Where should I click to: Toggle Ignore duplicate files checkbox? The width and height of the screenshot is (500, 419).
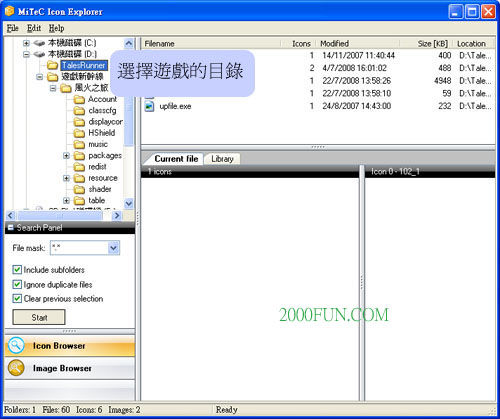(x=17, y=284)
